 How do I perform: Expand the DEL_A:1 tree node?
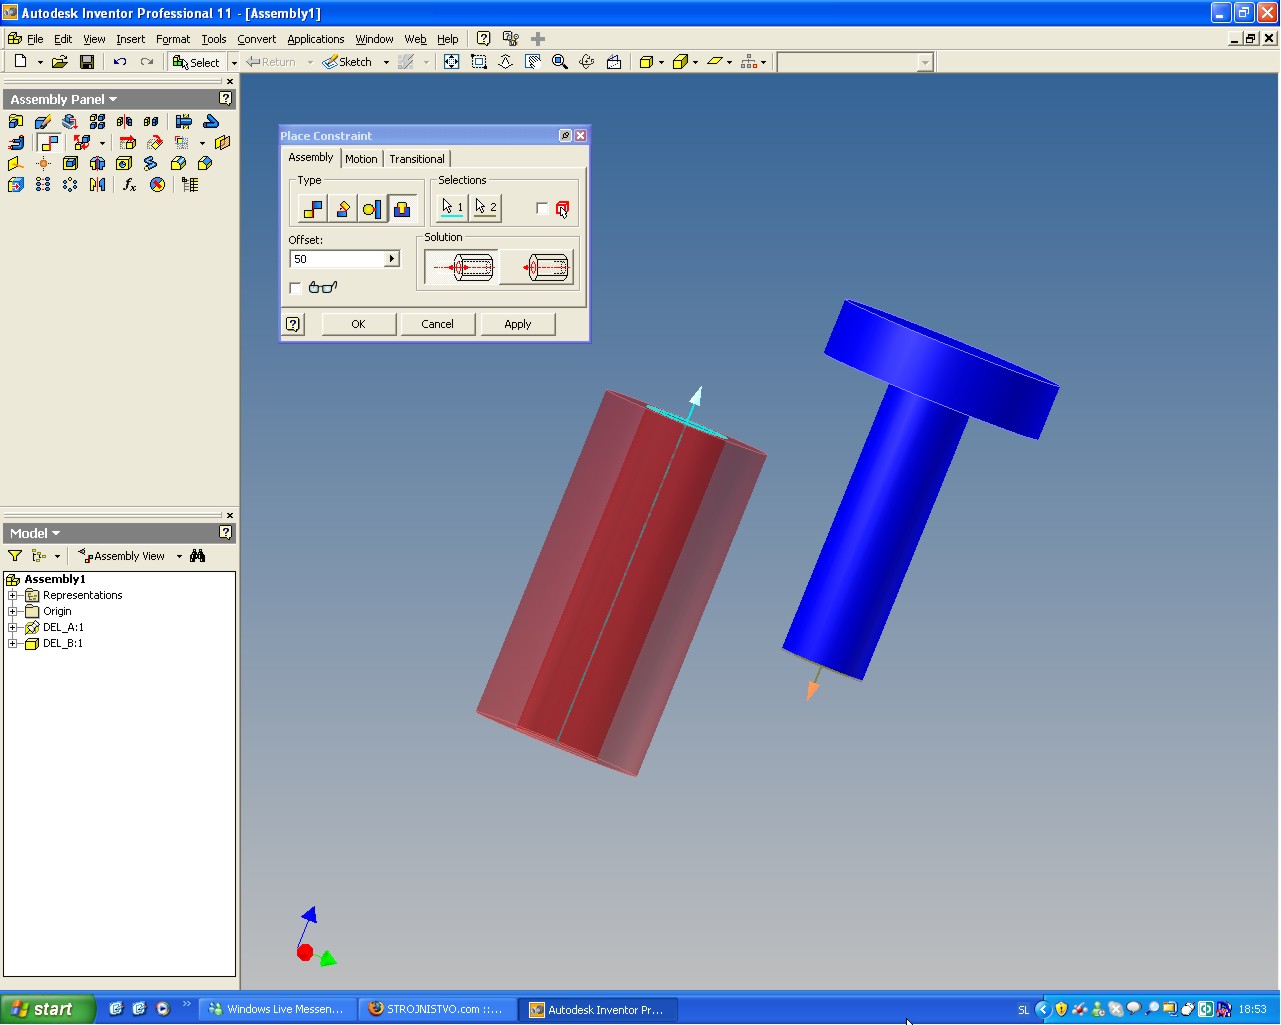13,627
